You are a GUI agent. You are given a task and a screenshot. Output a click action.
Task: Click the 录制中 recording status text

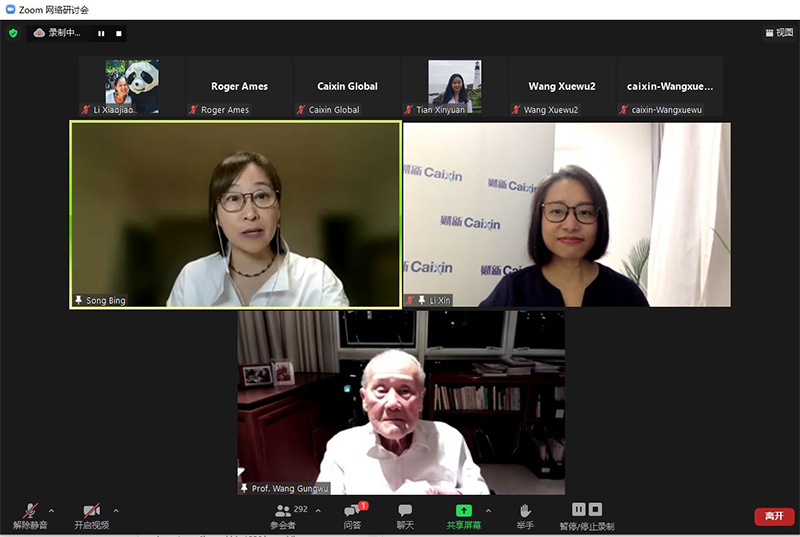pyautogui.click(x=64, y=33)
